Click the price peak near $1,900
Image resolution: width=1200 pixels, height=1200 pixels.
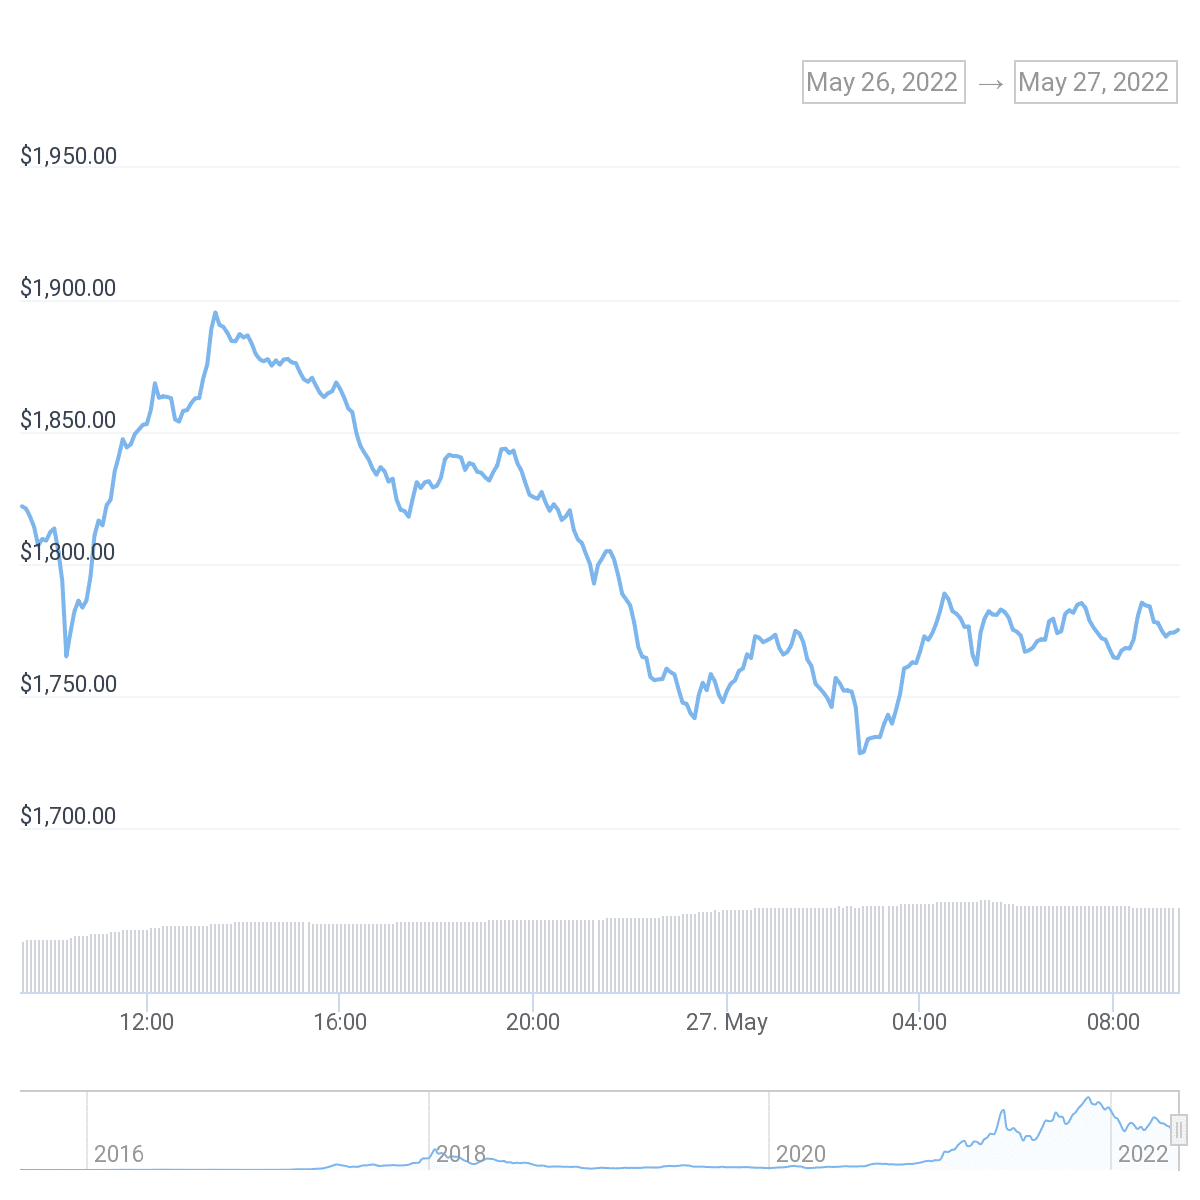[215, 313]
